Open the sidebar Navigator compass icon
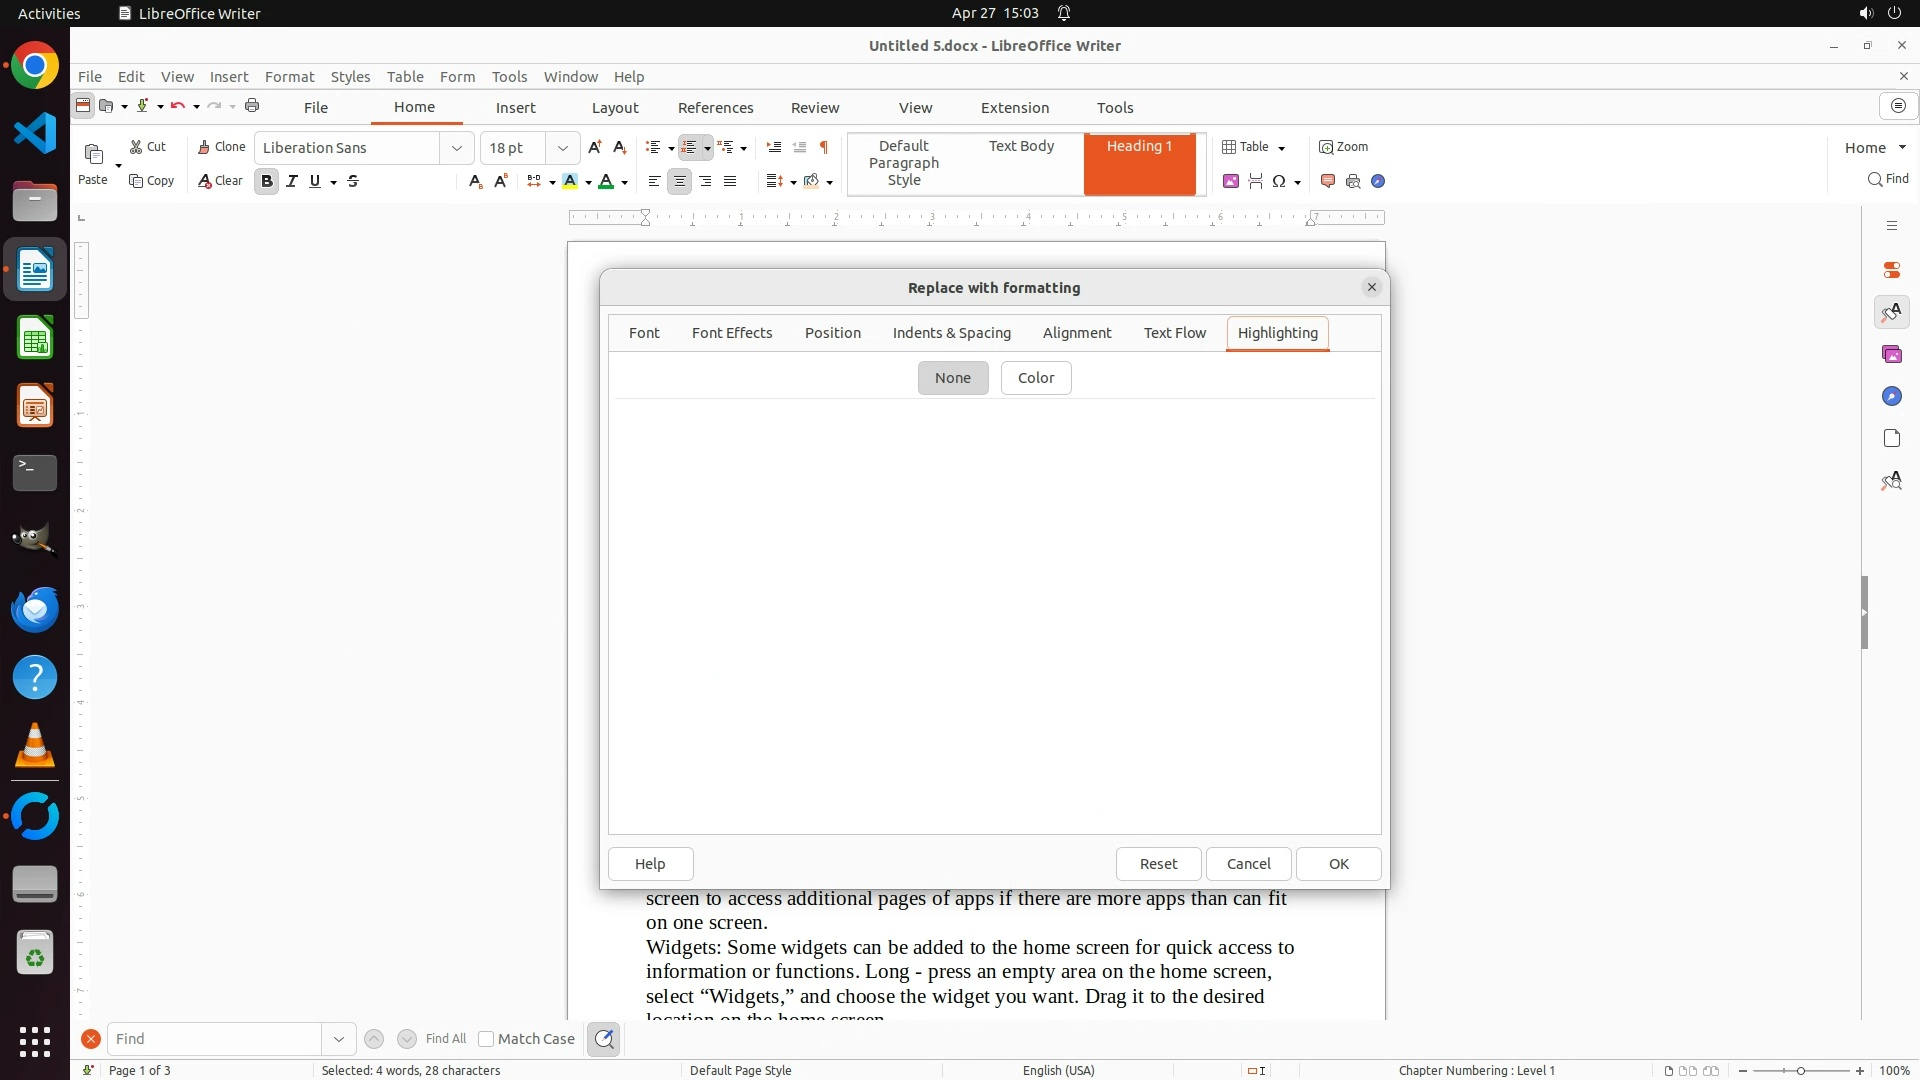This screenshot has width=1920, height=1080. click(x=1891, y=397)
